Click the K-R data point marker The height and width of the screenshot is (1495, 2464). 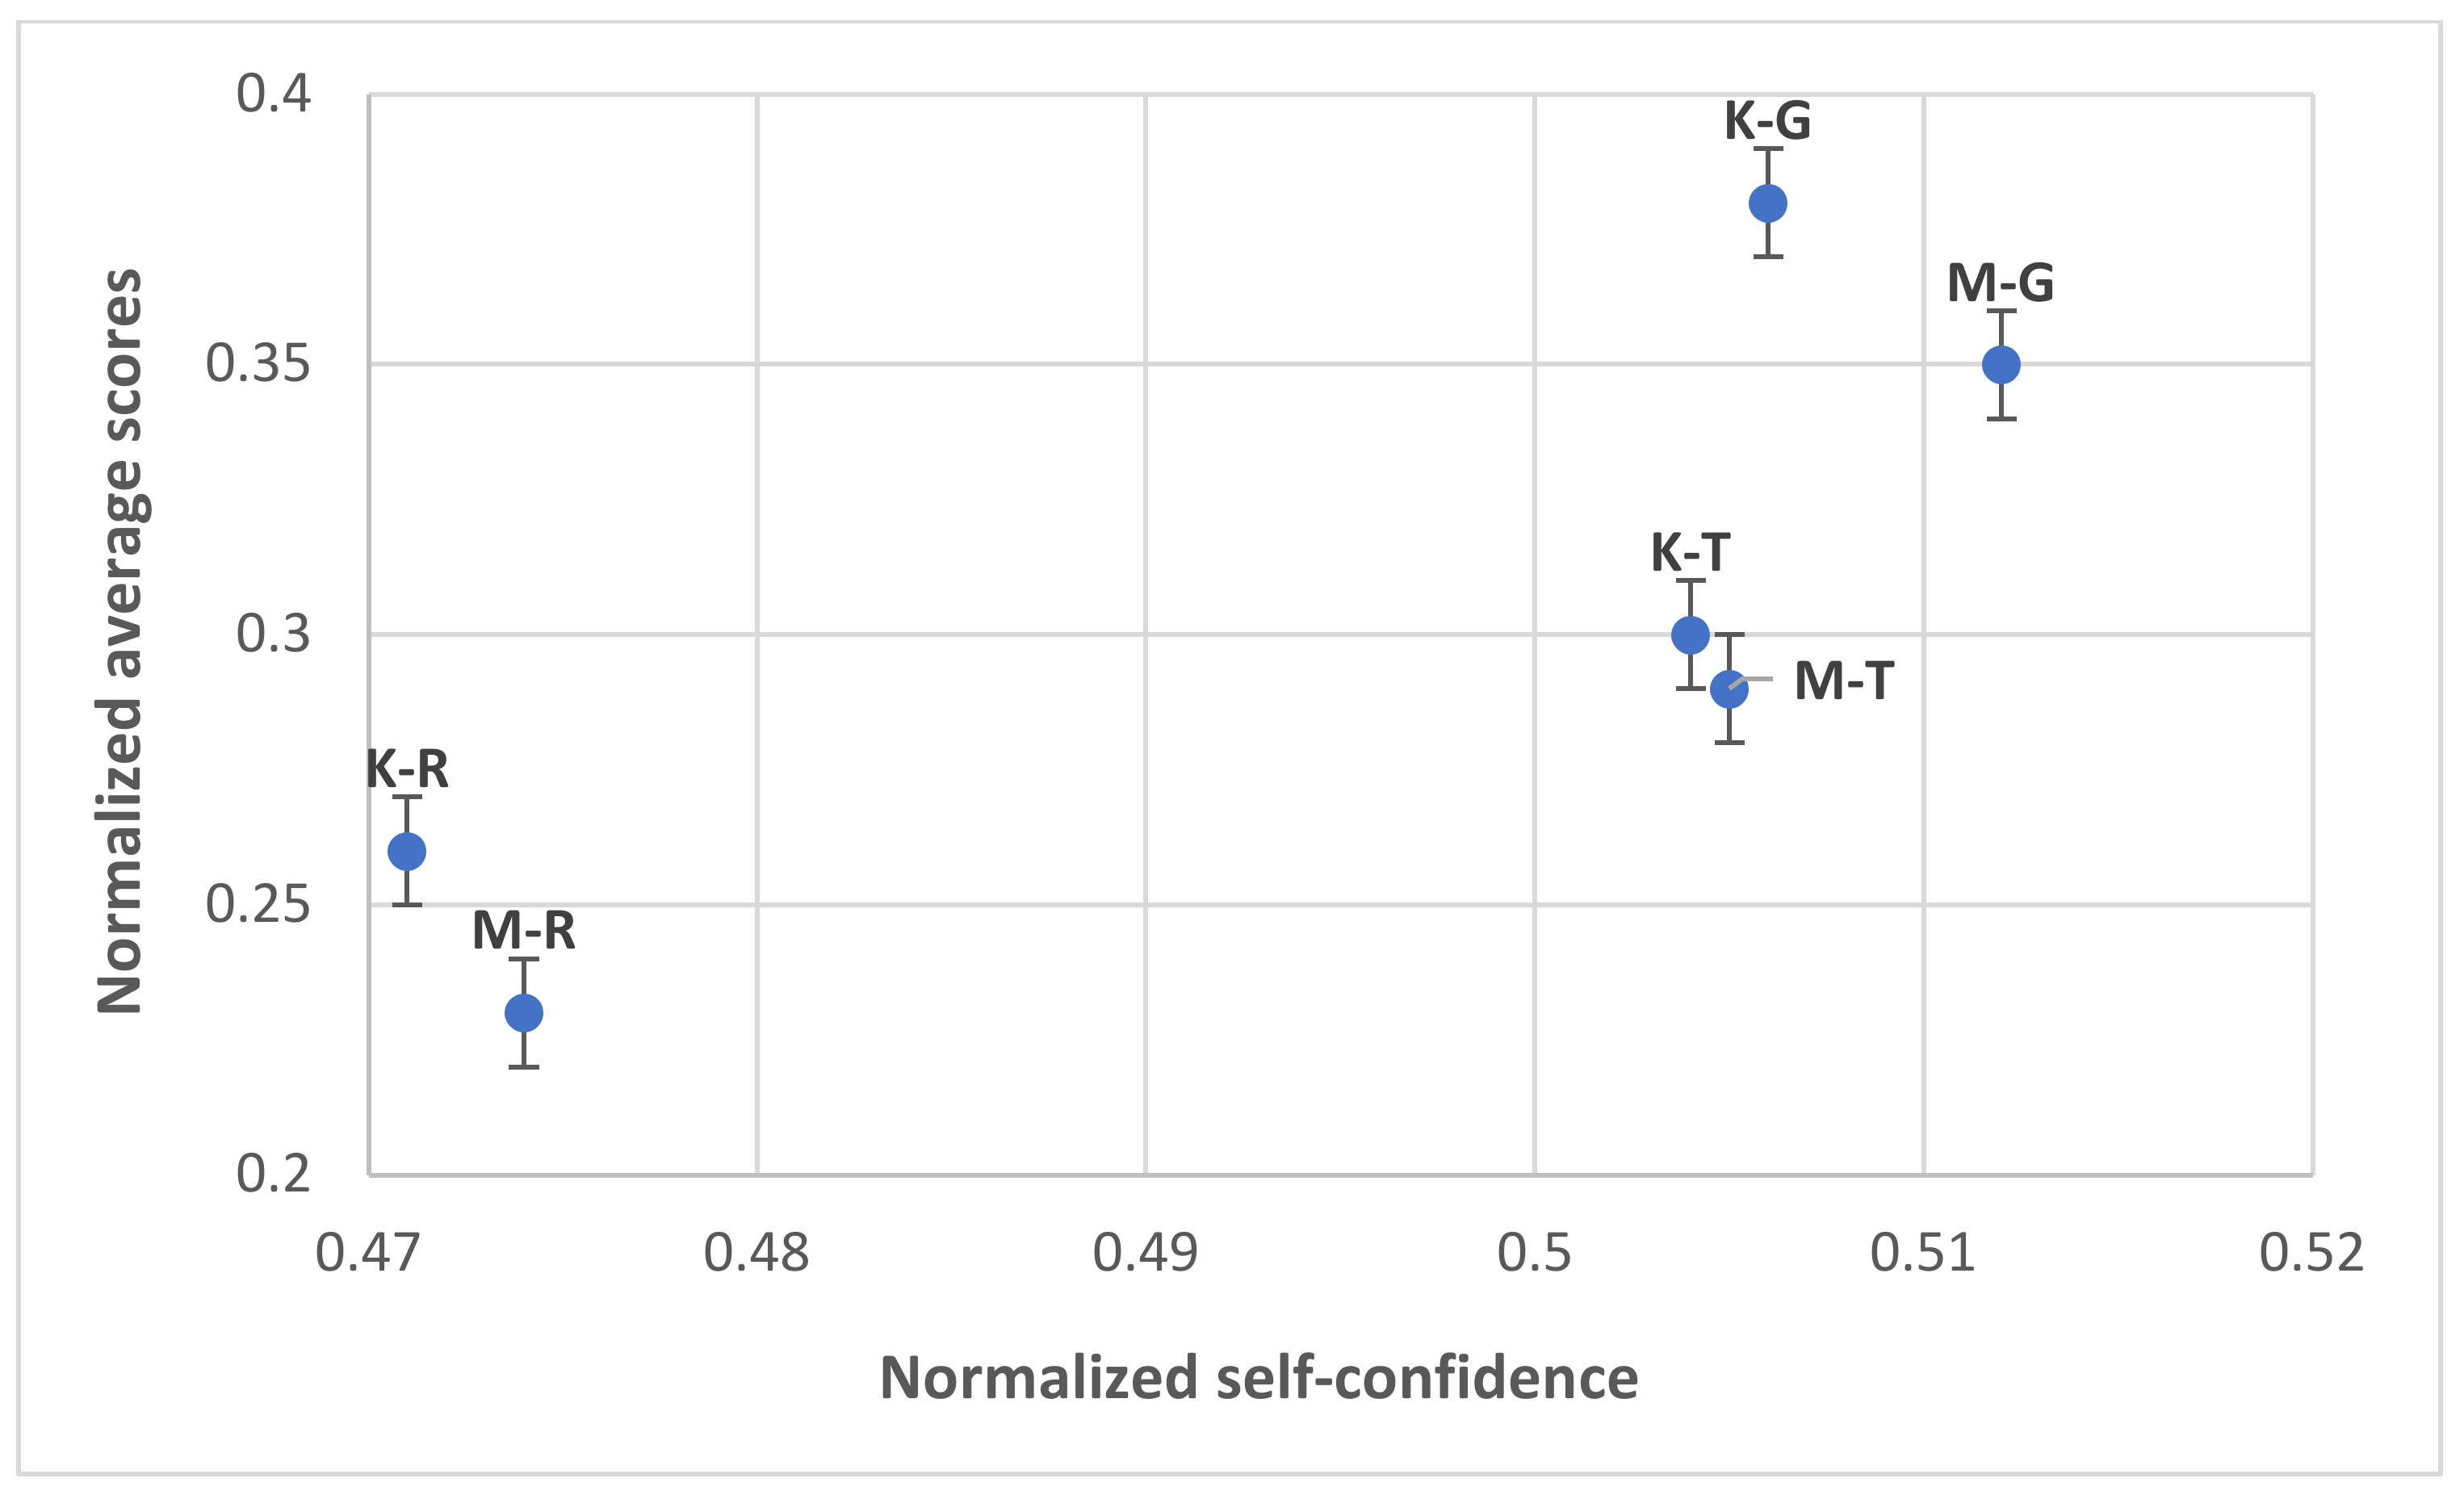tap(407, 851)
